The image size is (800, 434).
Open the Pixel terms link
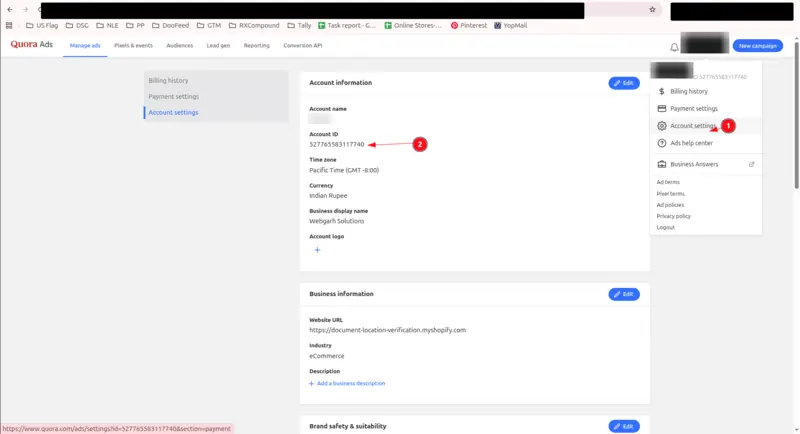pos(670,194)
